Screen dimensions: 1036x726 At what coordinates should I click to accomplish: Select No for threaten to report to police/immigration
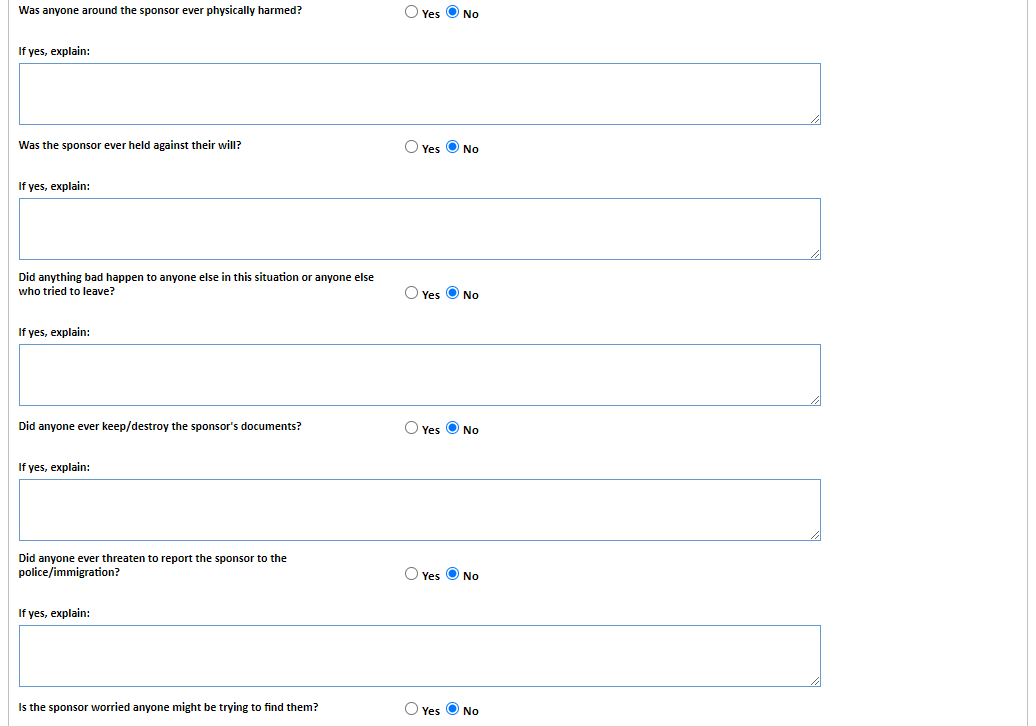click(x=453, y=574)
